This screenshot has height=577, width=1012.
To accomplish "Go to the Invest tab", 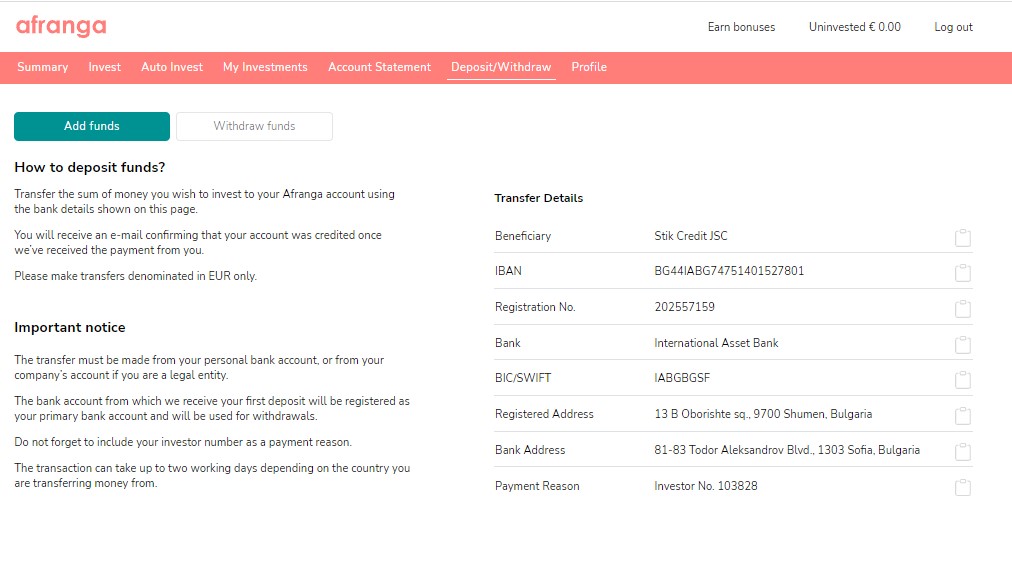I will tap(105, 67).
